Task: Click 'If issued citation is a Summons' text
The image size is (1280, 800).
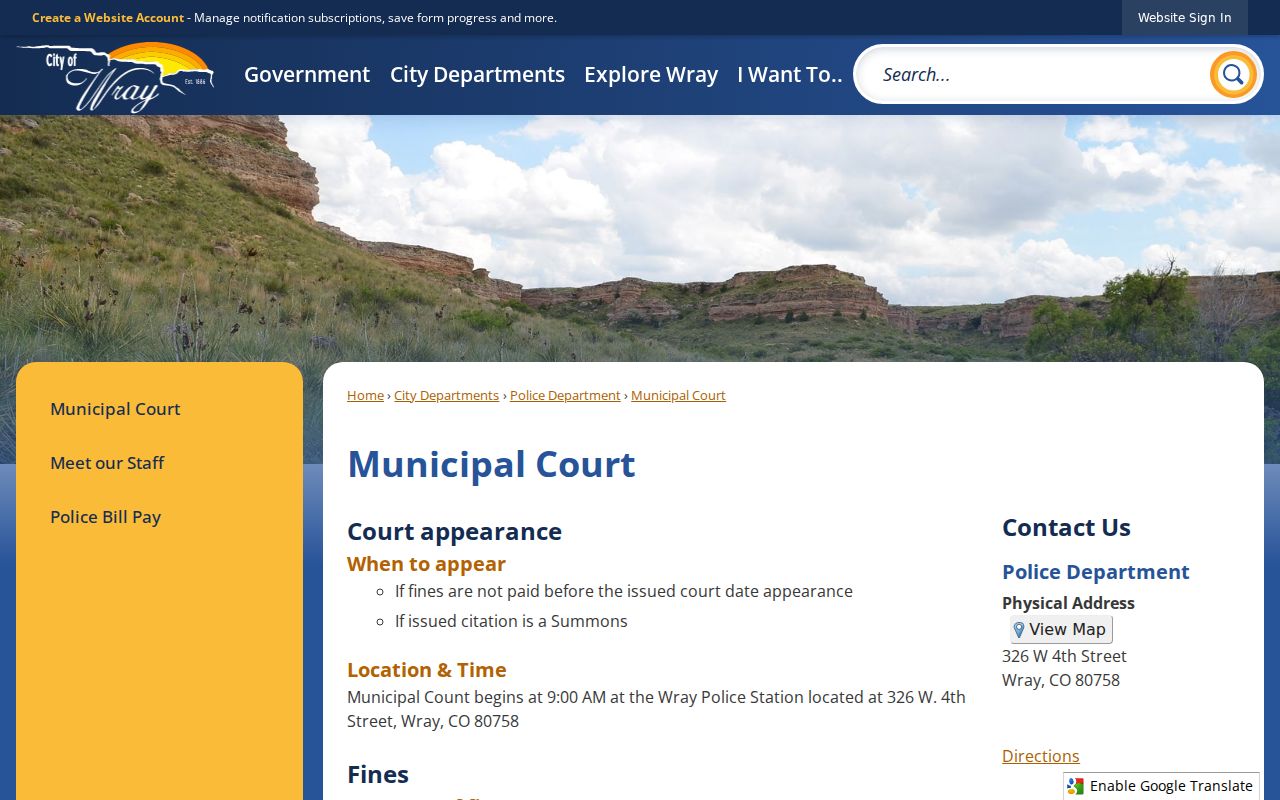Action: click(511, 621)
